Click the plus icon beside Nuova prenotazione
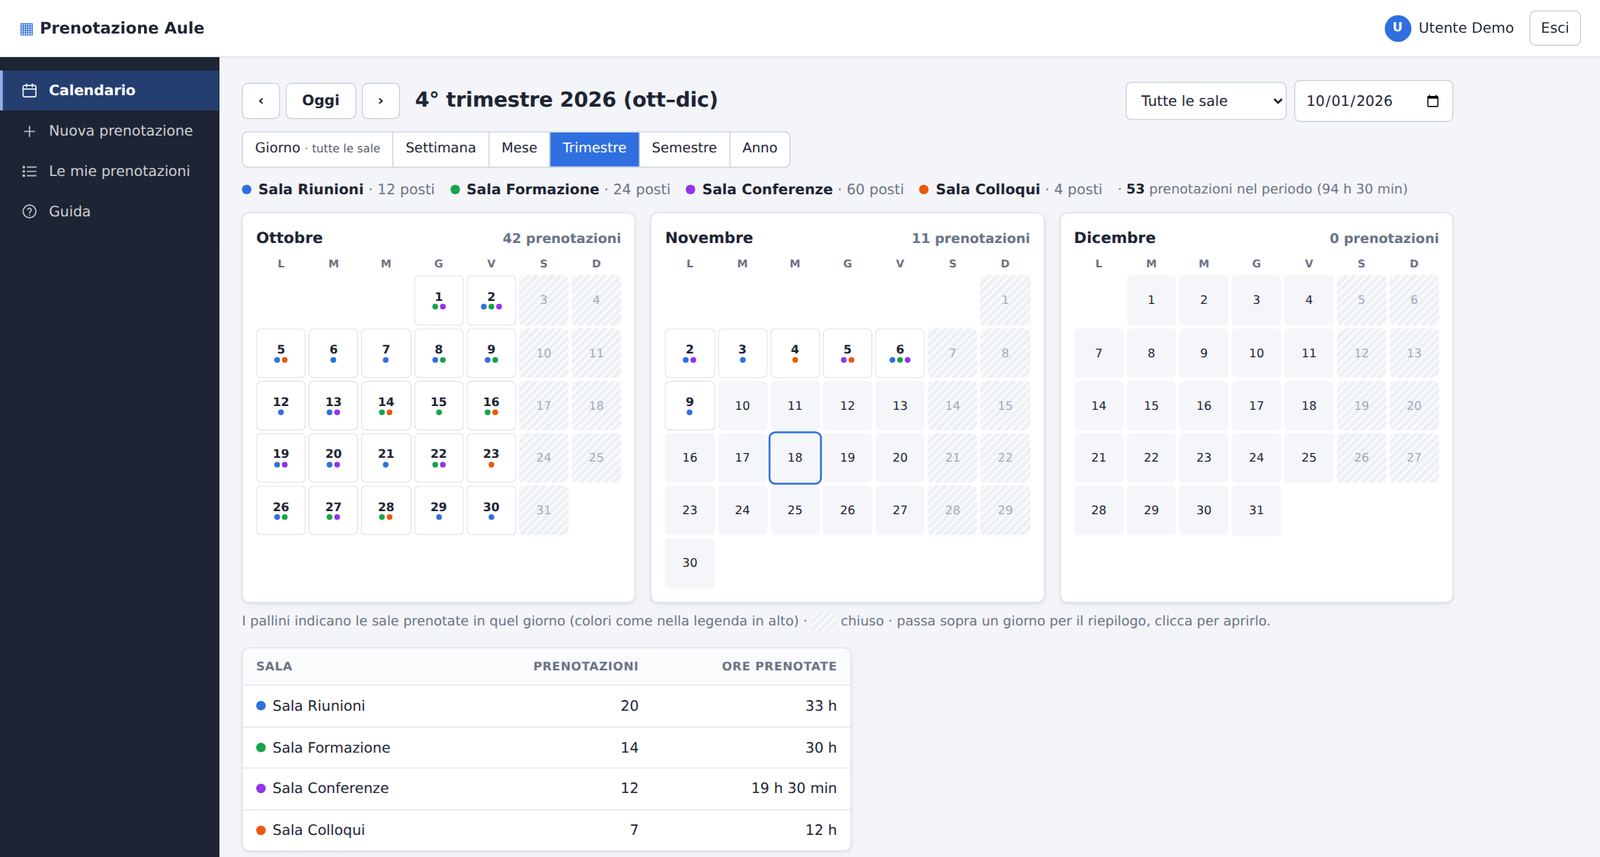 (29, 131)
